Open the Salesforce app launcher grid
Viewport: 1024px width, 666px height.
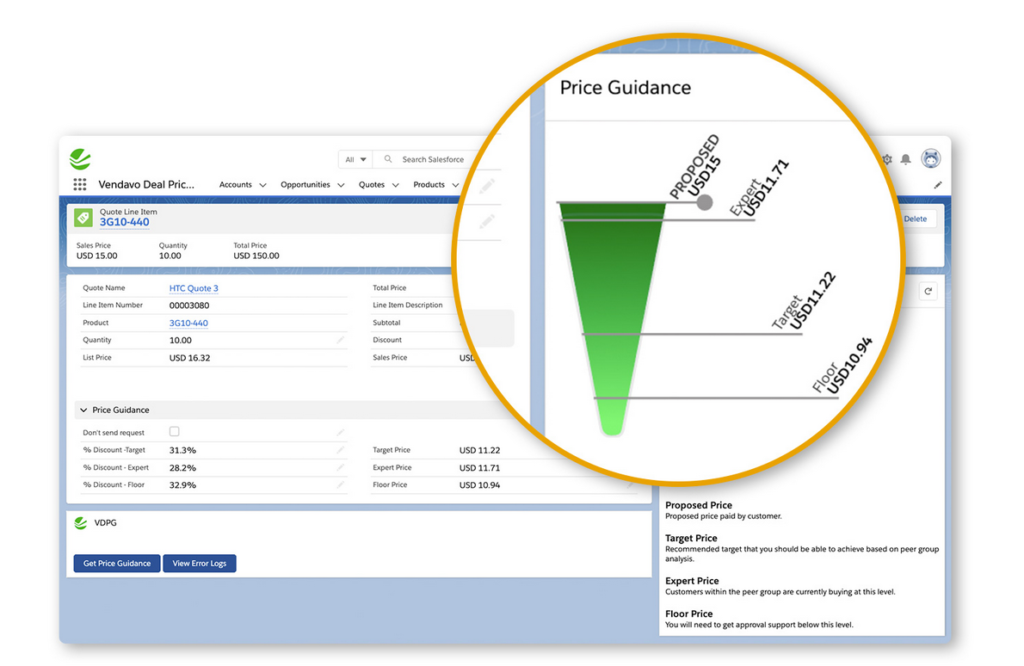point(80,184)
